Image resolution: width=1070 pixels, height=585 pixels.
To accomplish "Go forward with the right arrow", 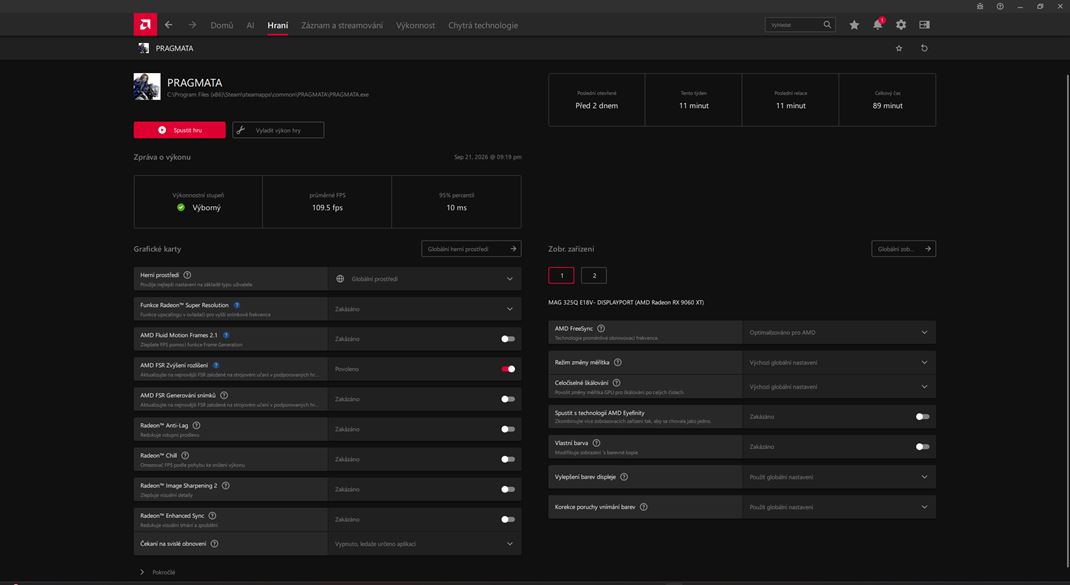I will pos(192,25).
